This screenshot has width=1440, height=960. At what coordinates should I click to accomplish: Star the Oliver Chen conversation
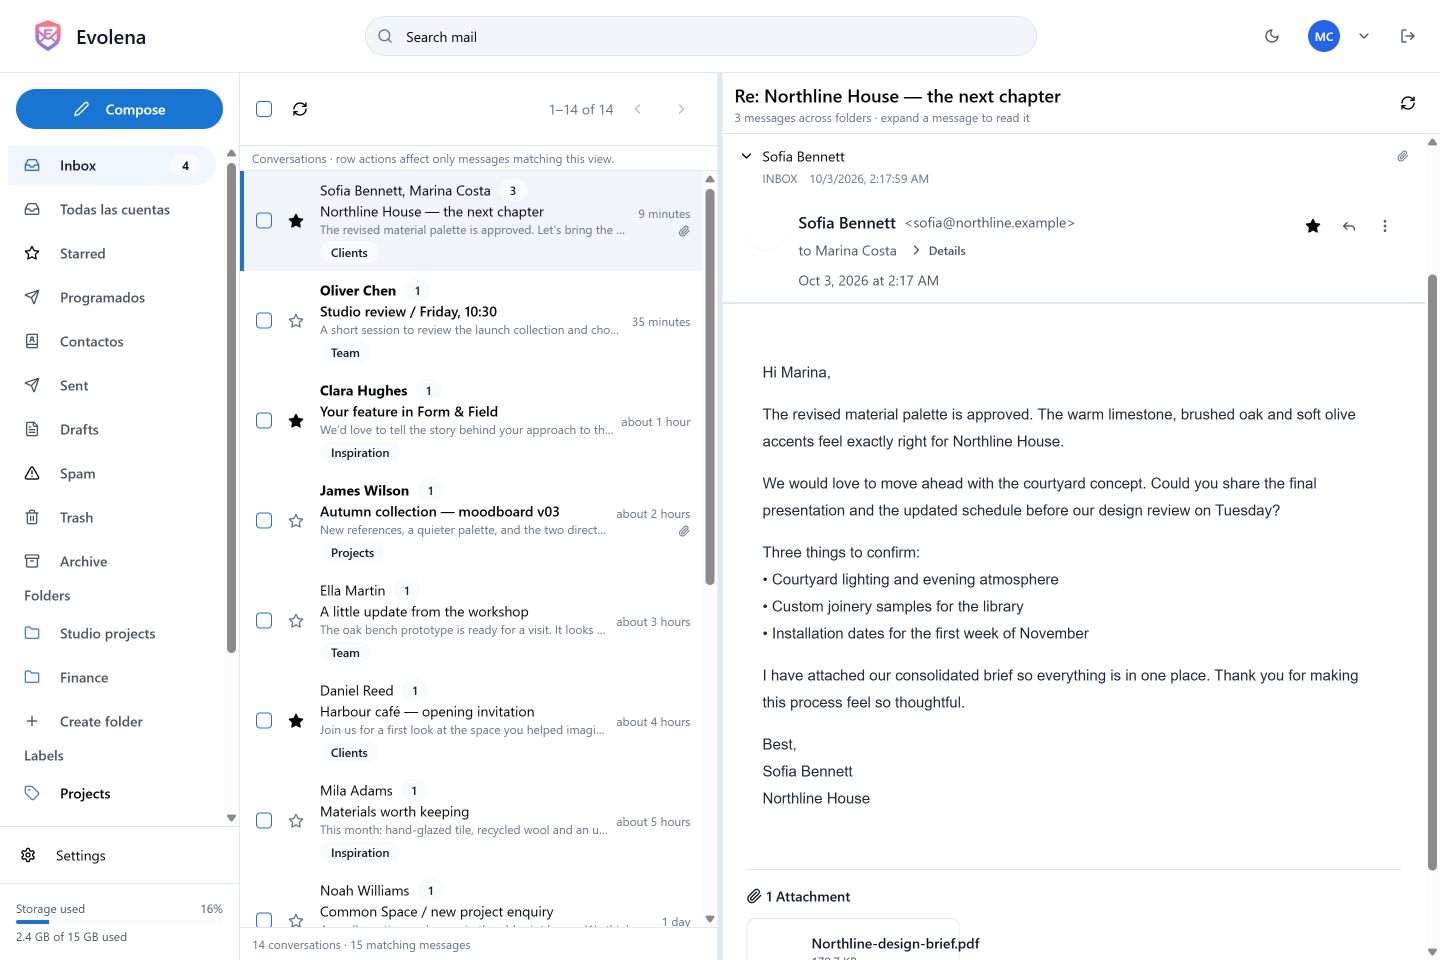point(296,321)
